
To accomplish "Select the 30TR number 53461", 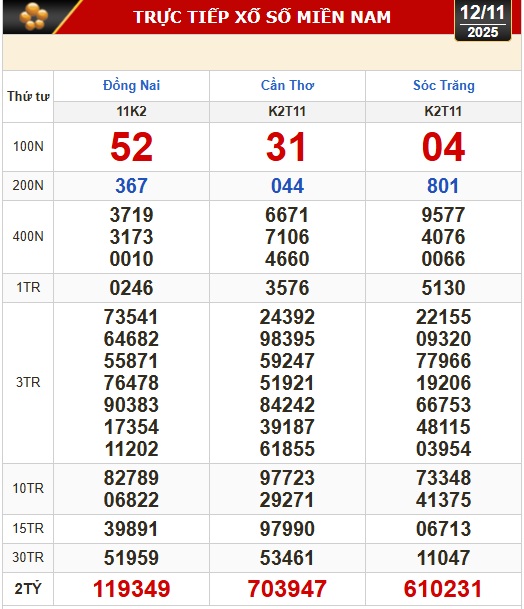I will 287,558.
